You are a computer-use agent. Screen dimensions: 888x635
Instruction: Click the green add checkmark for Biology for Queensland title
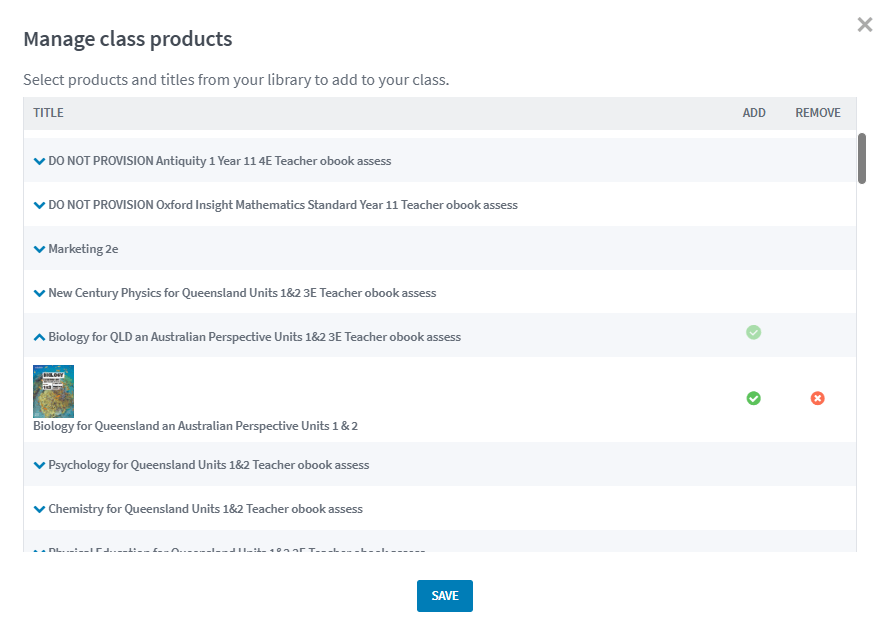[754, 398]
